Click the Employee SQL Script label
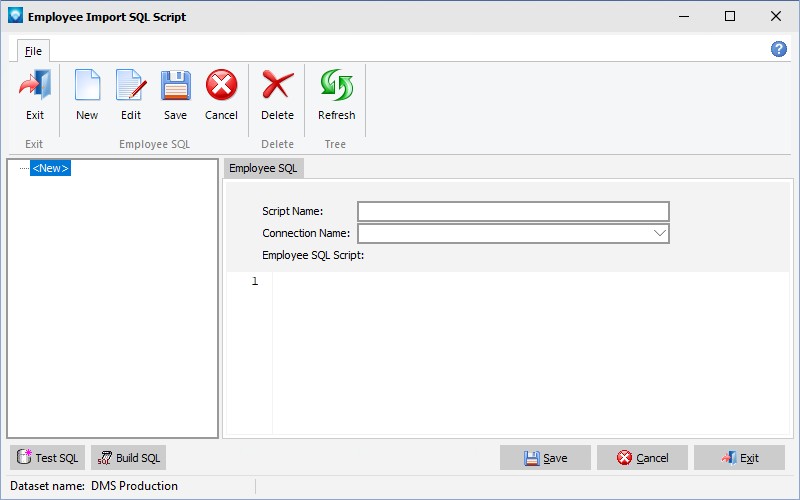The height and width of the screenshot is (500, 800). pos(313,255)
